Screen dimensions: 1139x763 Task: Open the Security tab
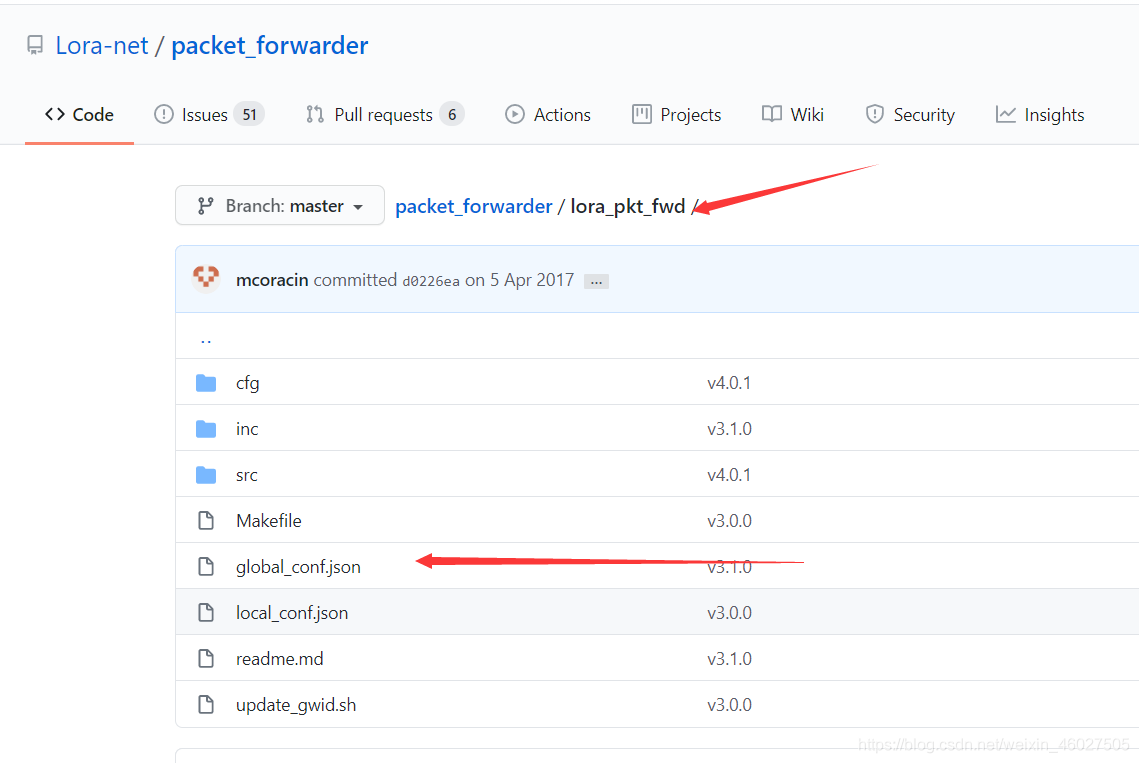(x=910, y=115)
